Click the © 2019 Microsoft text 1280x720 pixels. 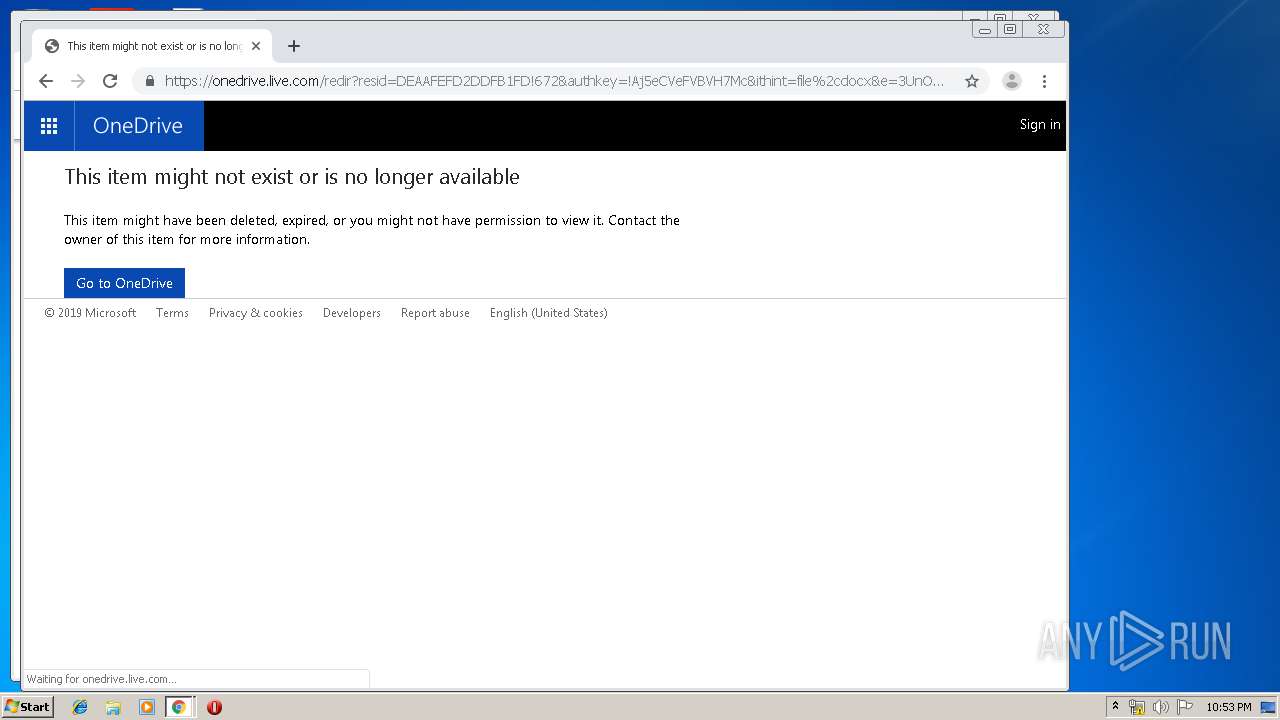click(x=90, y=313)
